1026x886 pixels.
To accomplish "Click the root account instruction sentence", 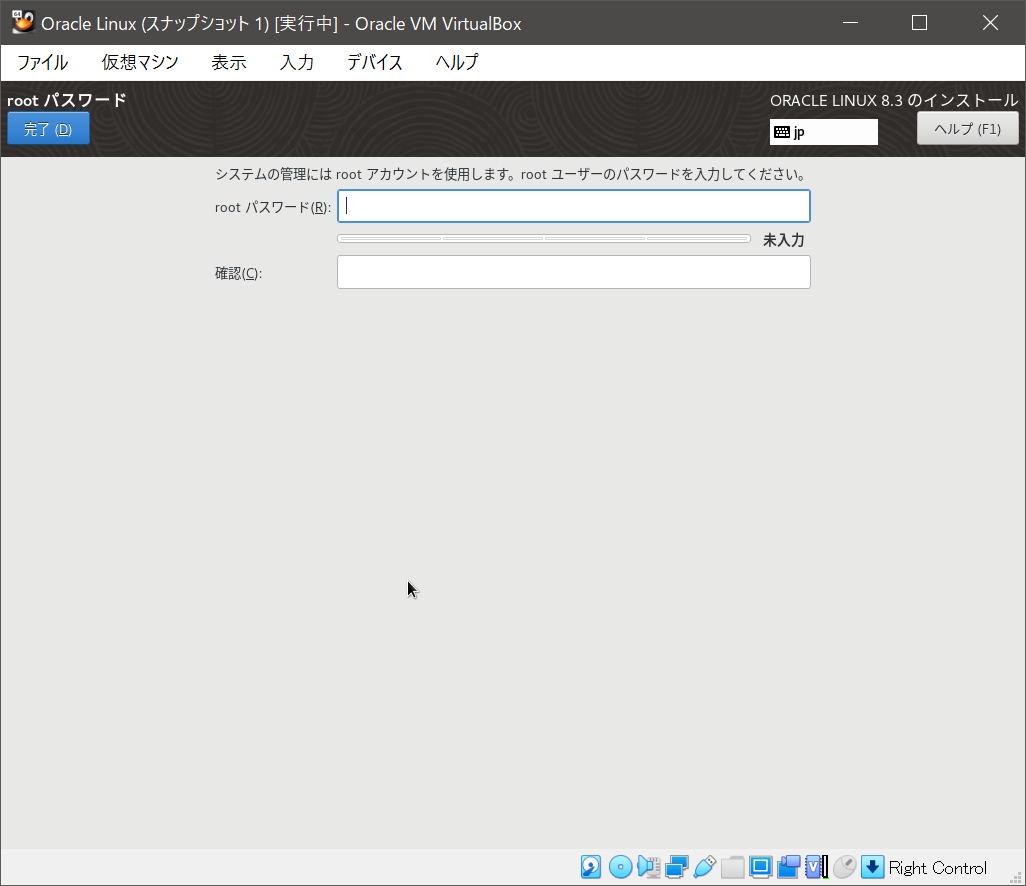I will tap(512, 175).
